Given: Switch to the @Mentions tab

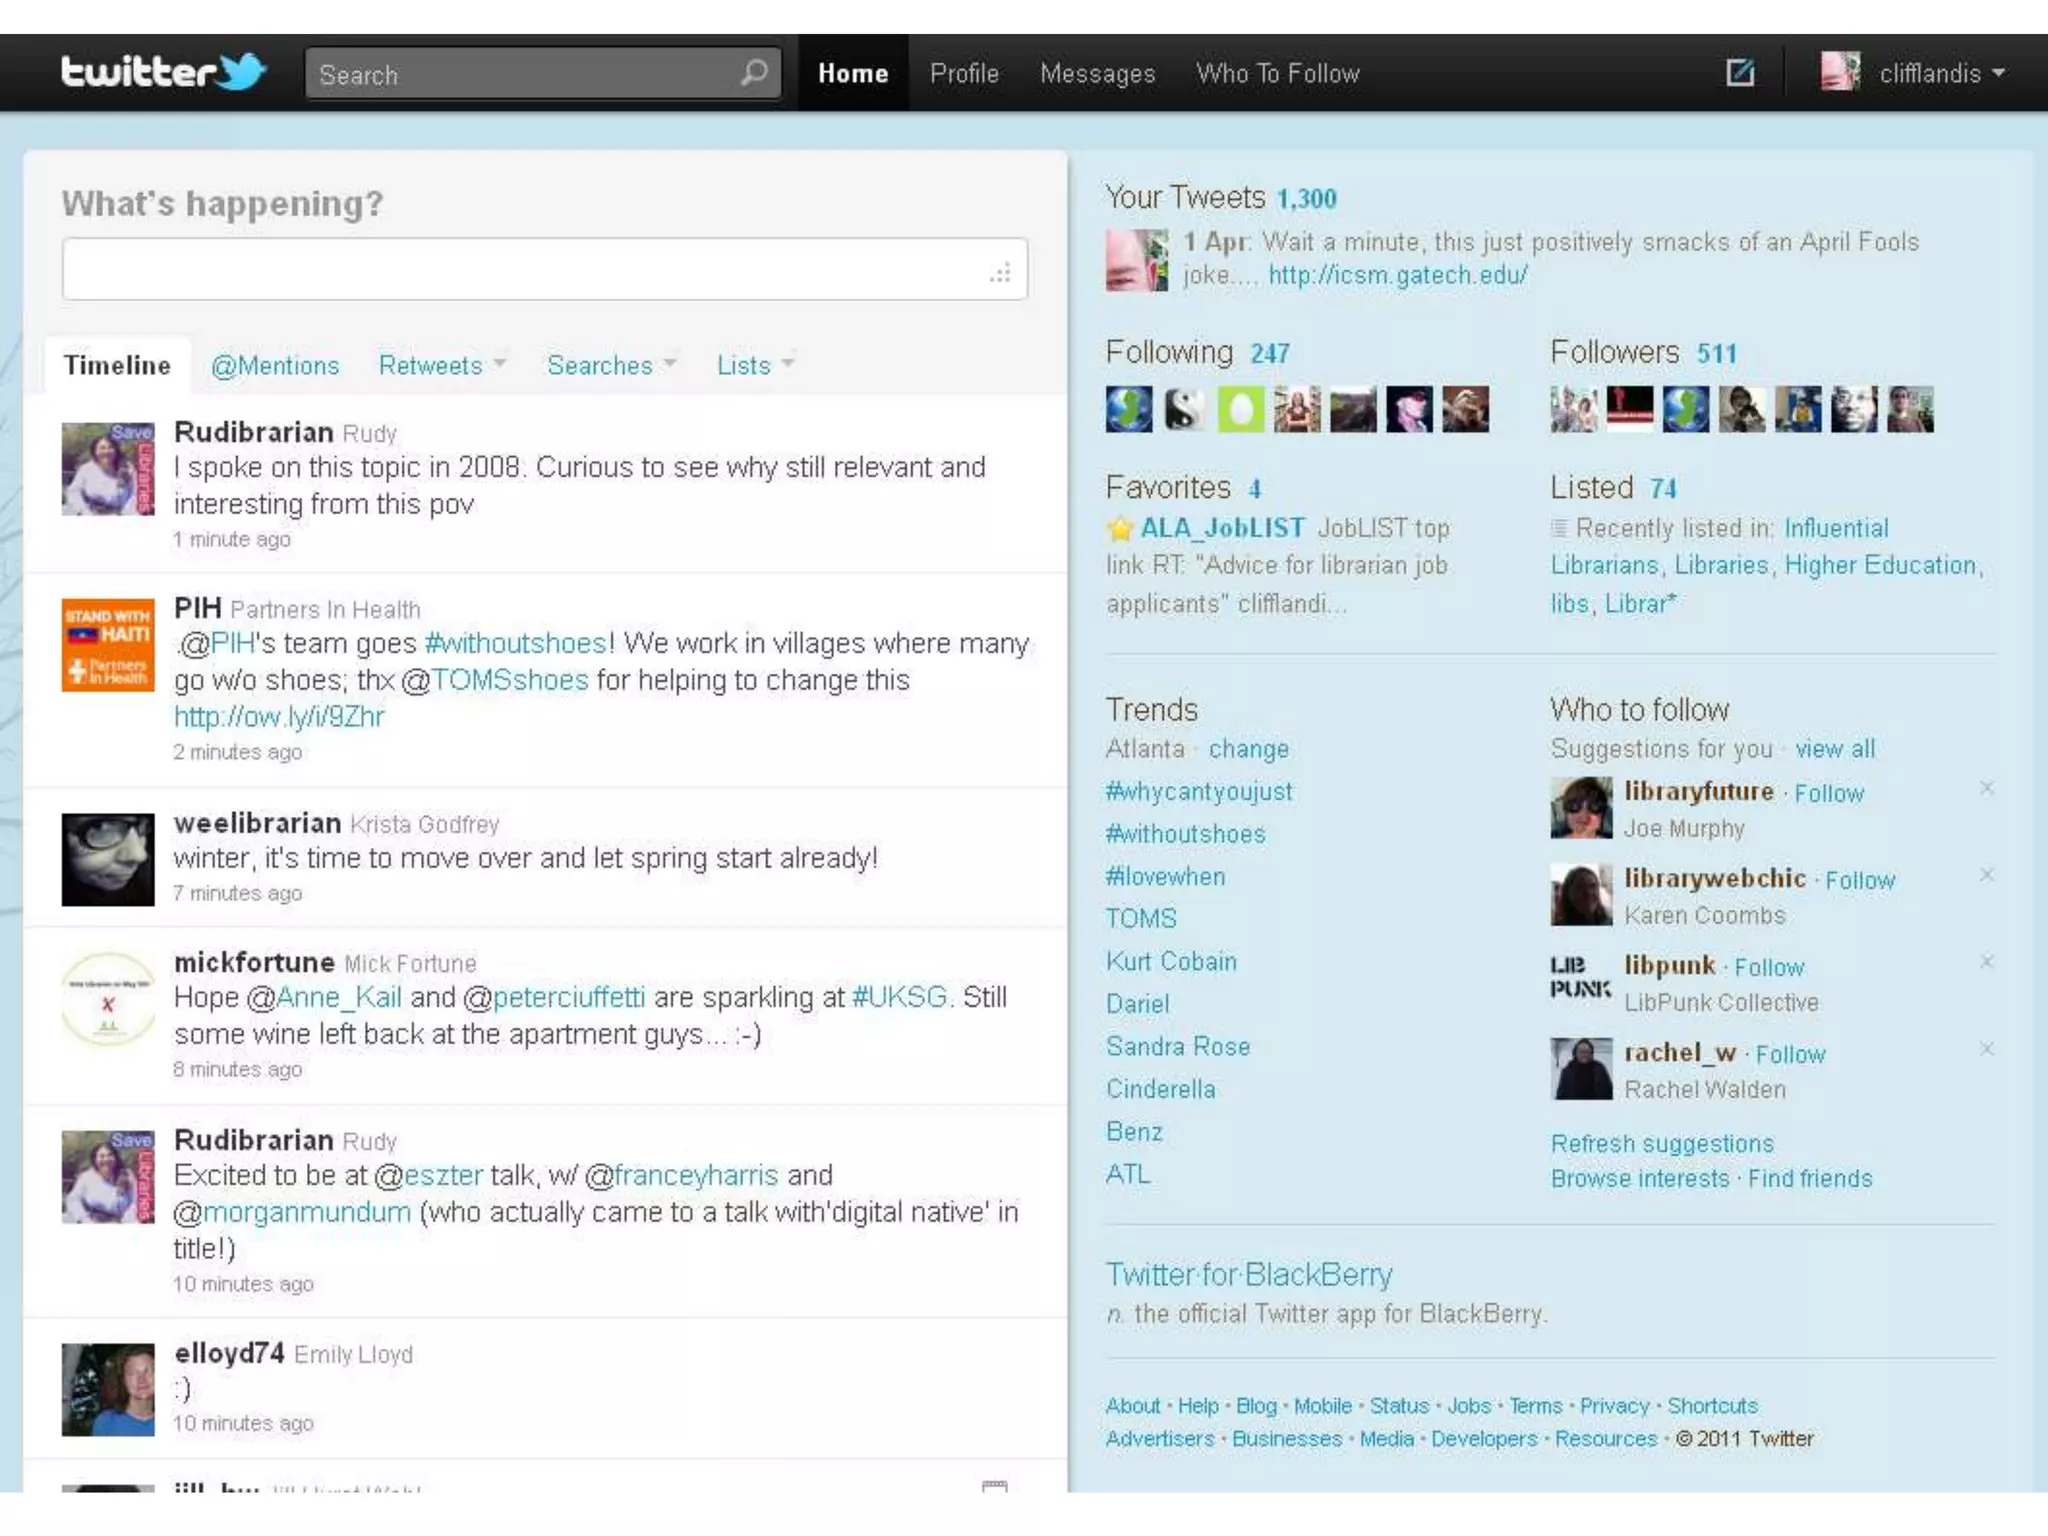Looking at the screenshot, I should (275, 366).
